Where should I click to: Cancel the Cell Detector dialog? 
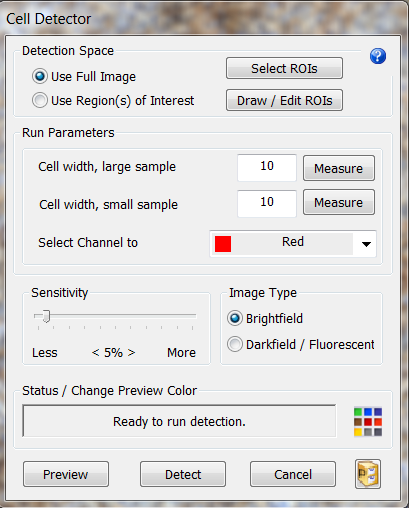point(293,474)
